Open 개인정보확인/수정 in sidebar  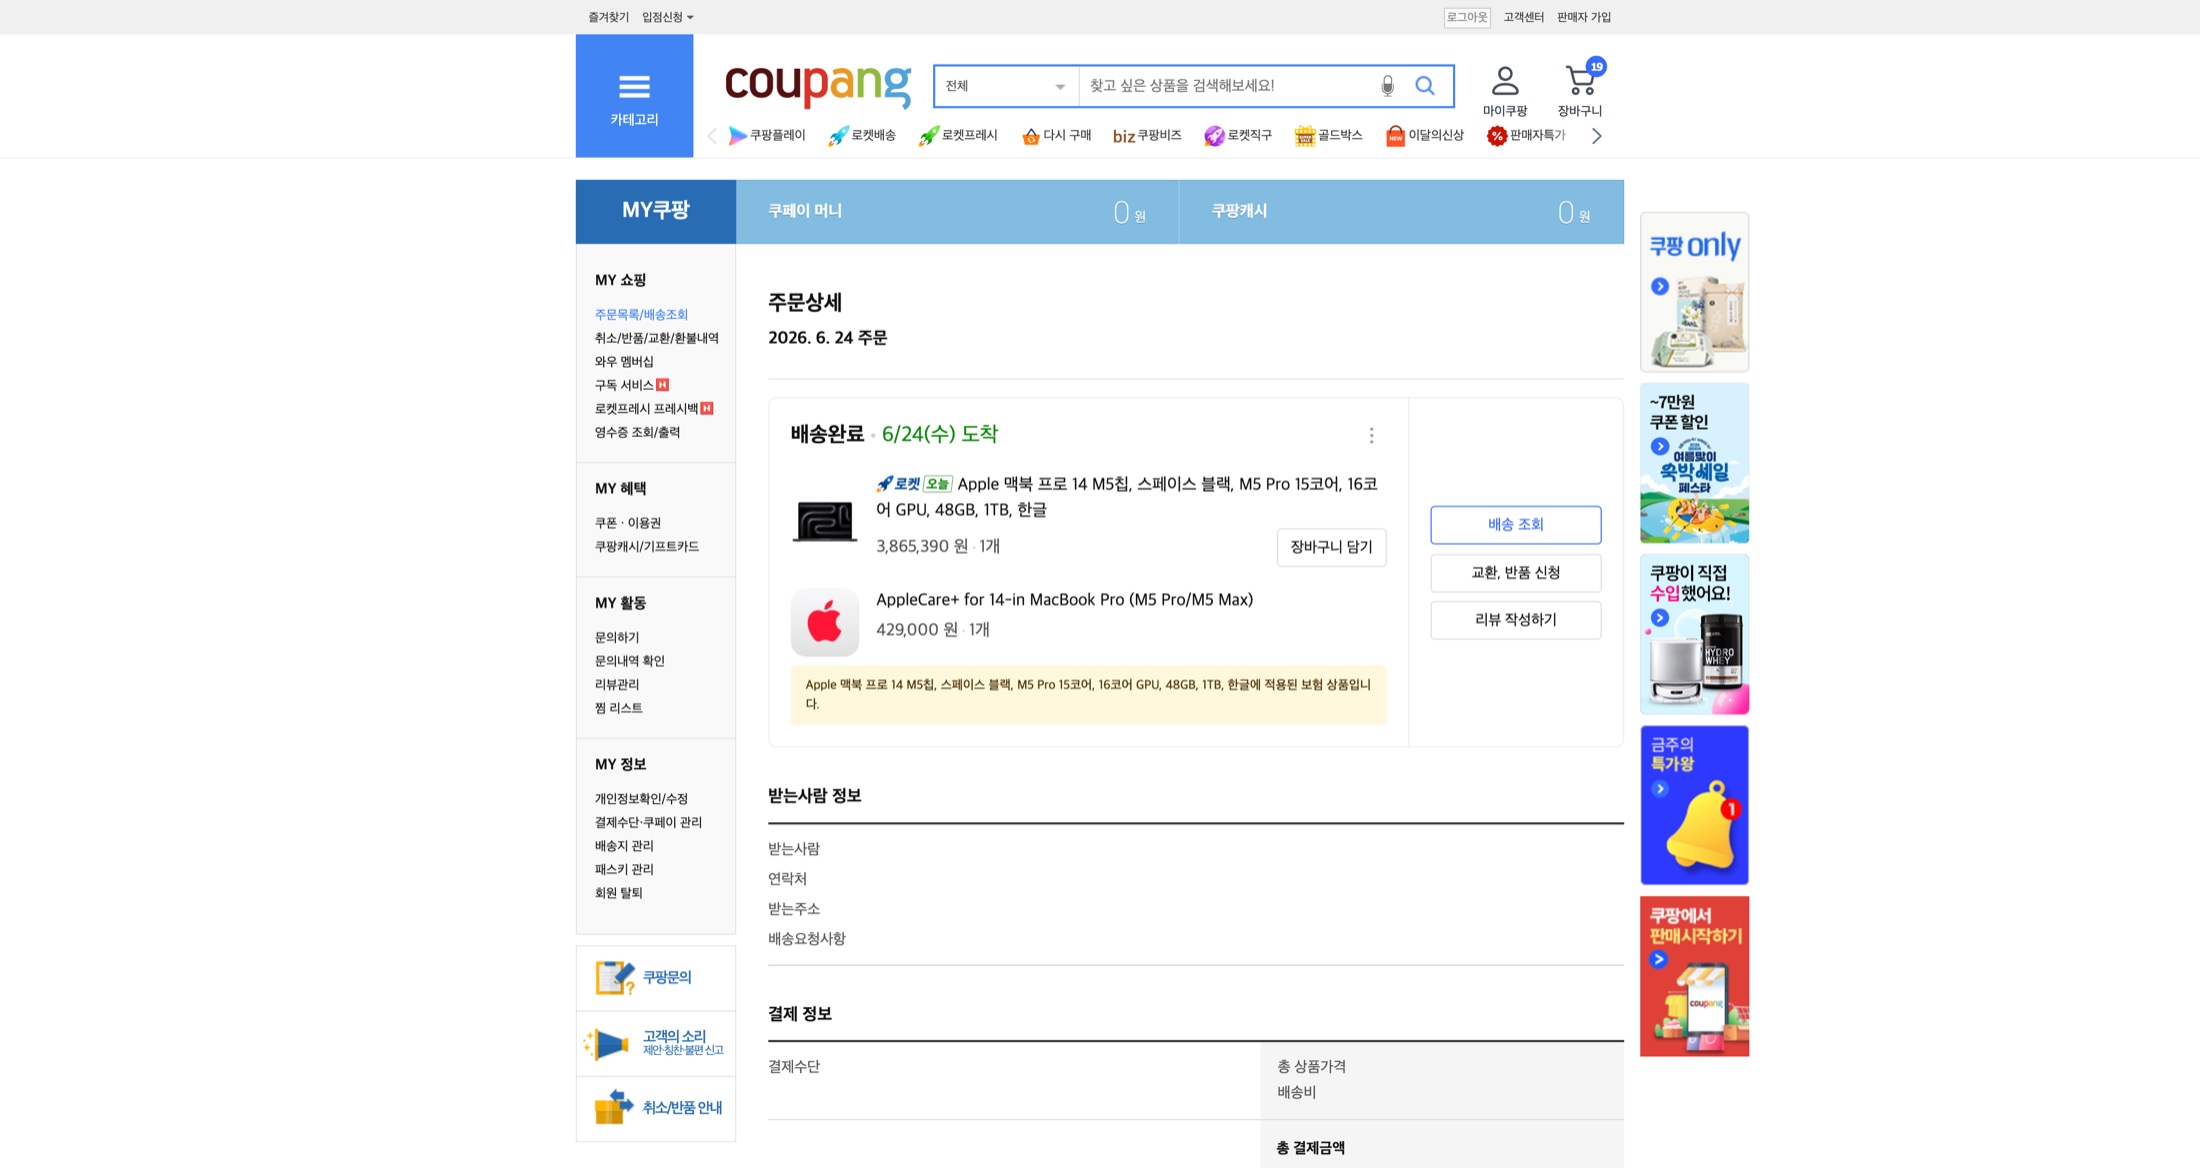pos(641,799)
